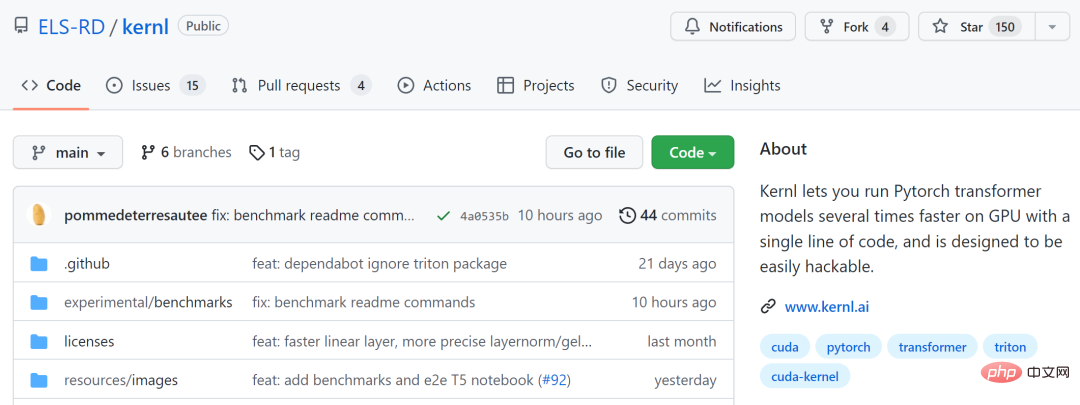Click the folder icon for resources/images
This screenshot has width=1080, height=405.
39,380
